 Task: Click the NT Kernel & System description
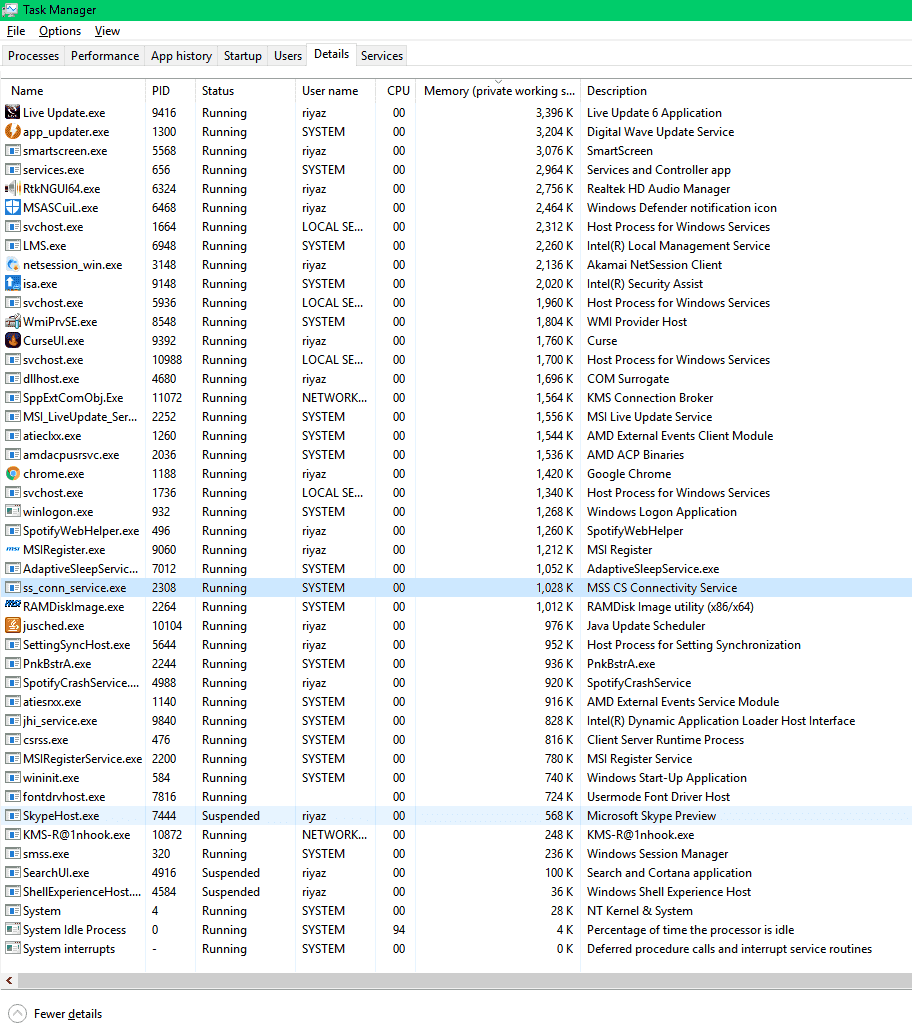(640, 911)
